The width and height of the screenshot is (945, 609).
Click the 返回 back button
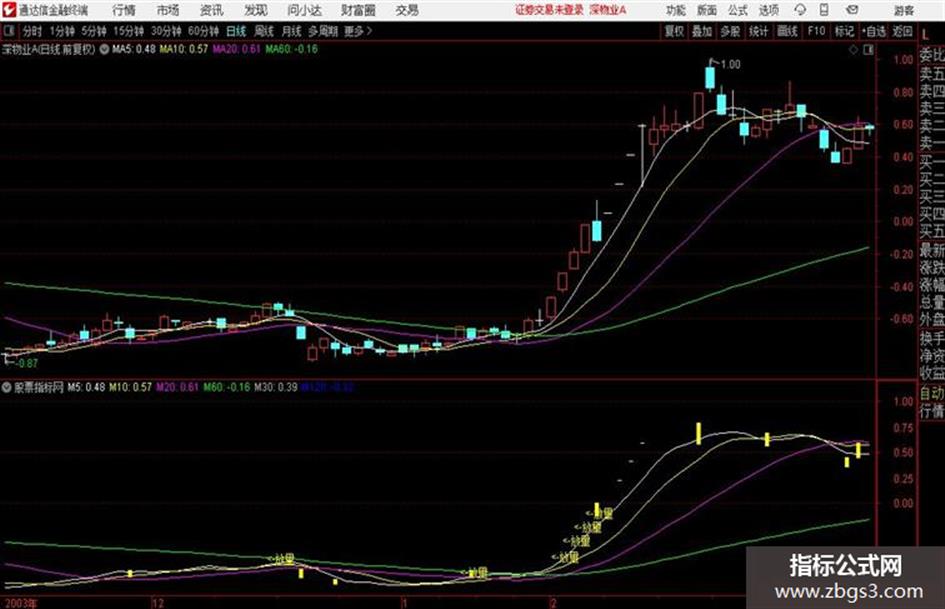pyautogui.click(x=902, y=31)
